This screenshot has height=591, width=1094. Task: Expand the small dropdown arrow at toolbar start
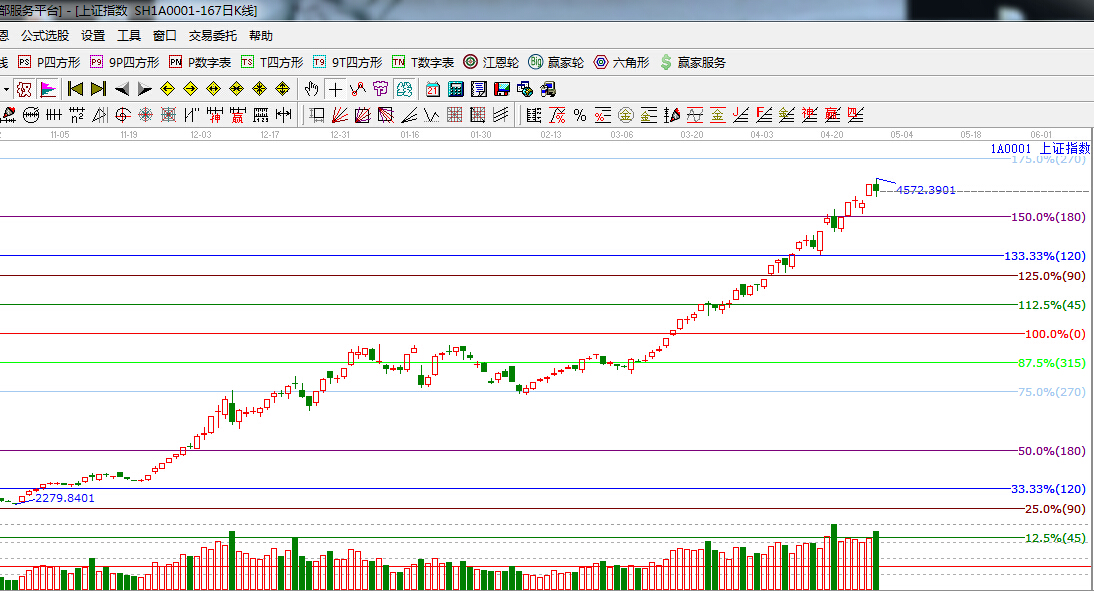5,89
